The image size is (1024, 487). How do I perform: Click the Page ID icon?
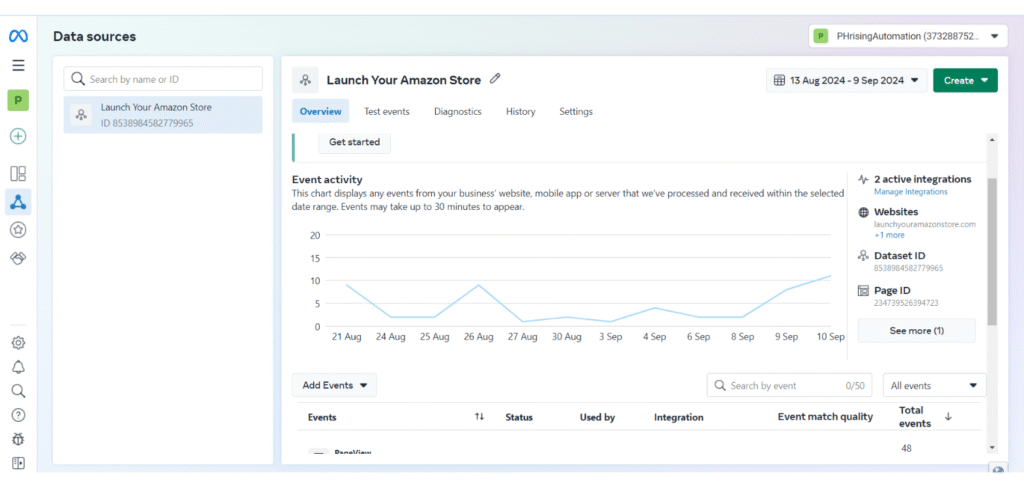coord(863,291)
